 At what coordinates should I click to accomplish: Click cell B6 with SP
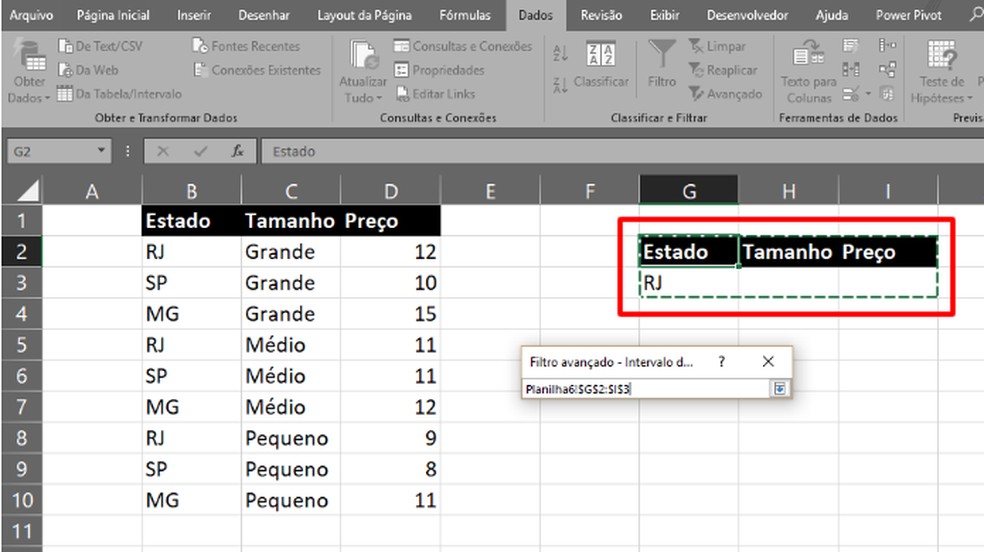tap(191, 376)
